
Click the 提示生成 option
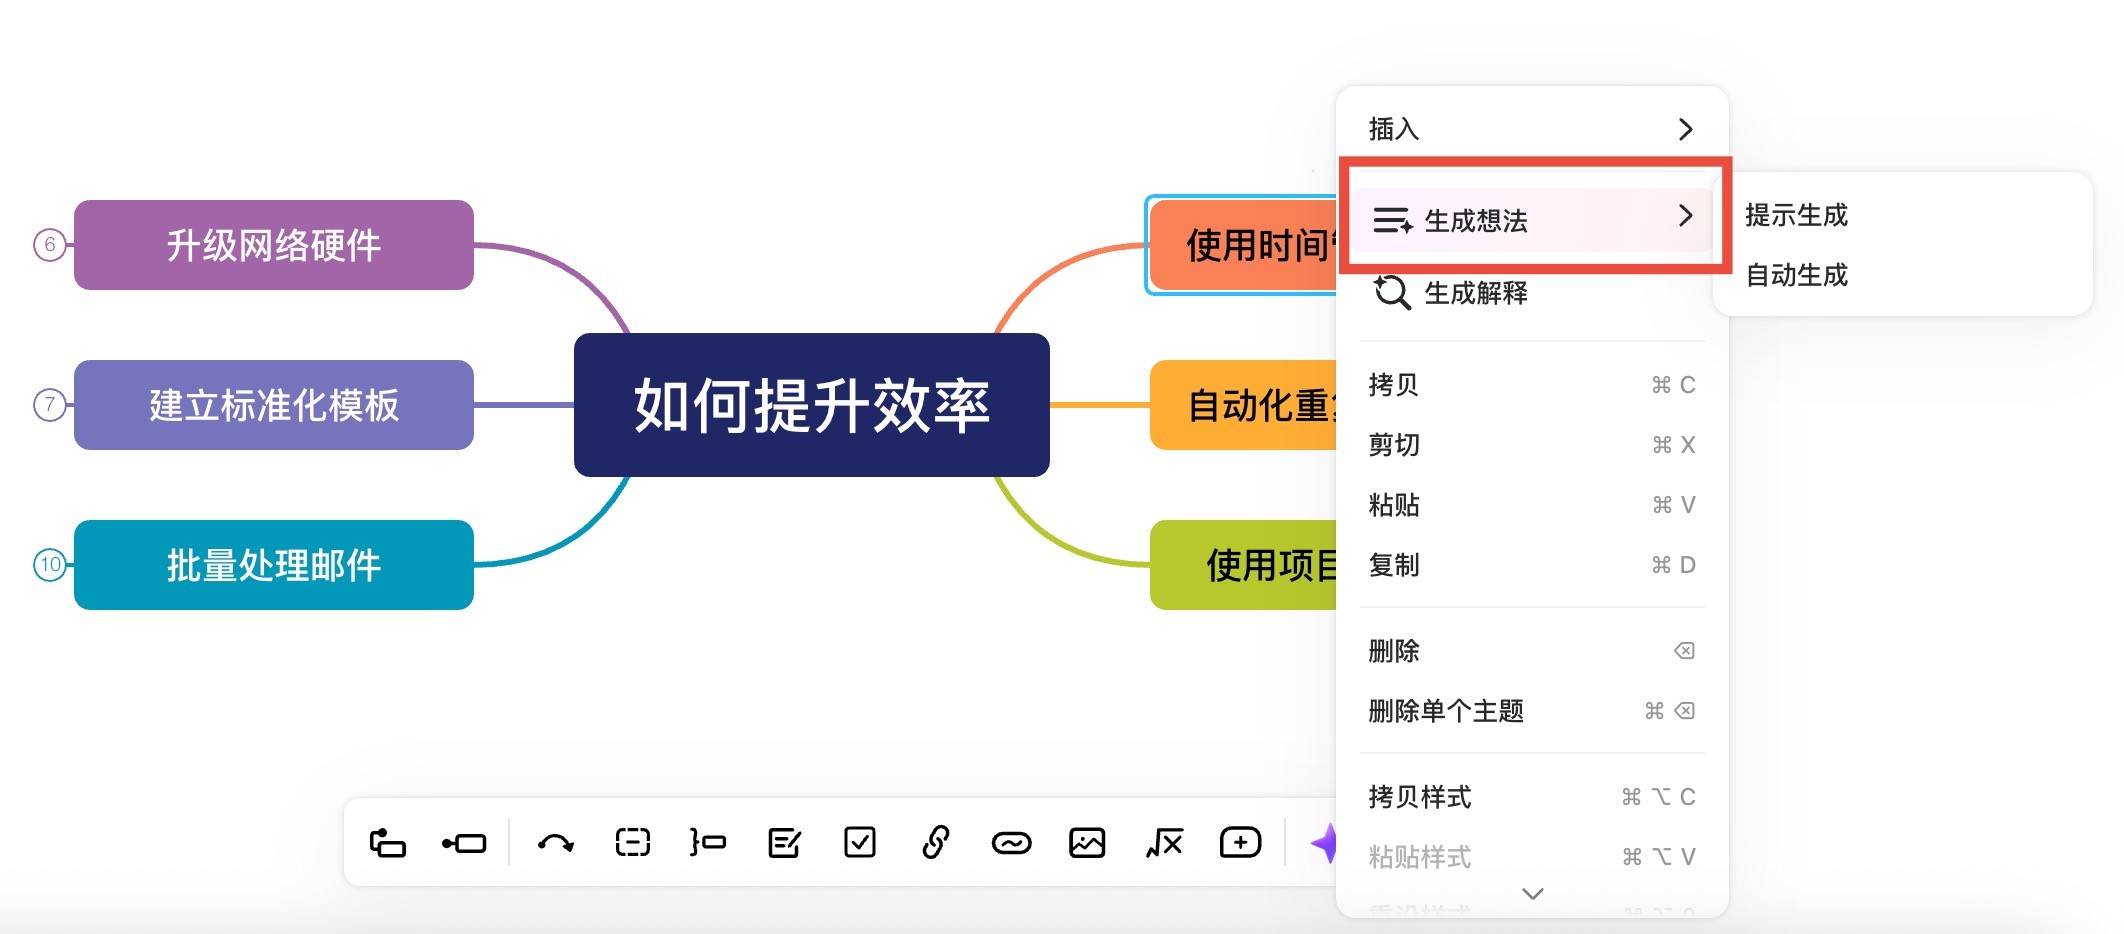coord(1797,216)
